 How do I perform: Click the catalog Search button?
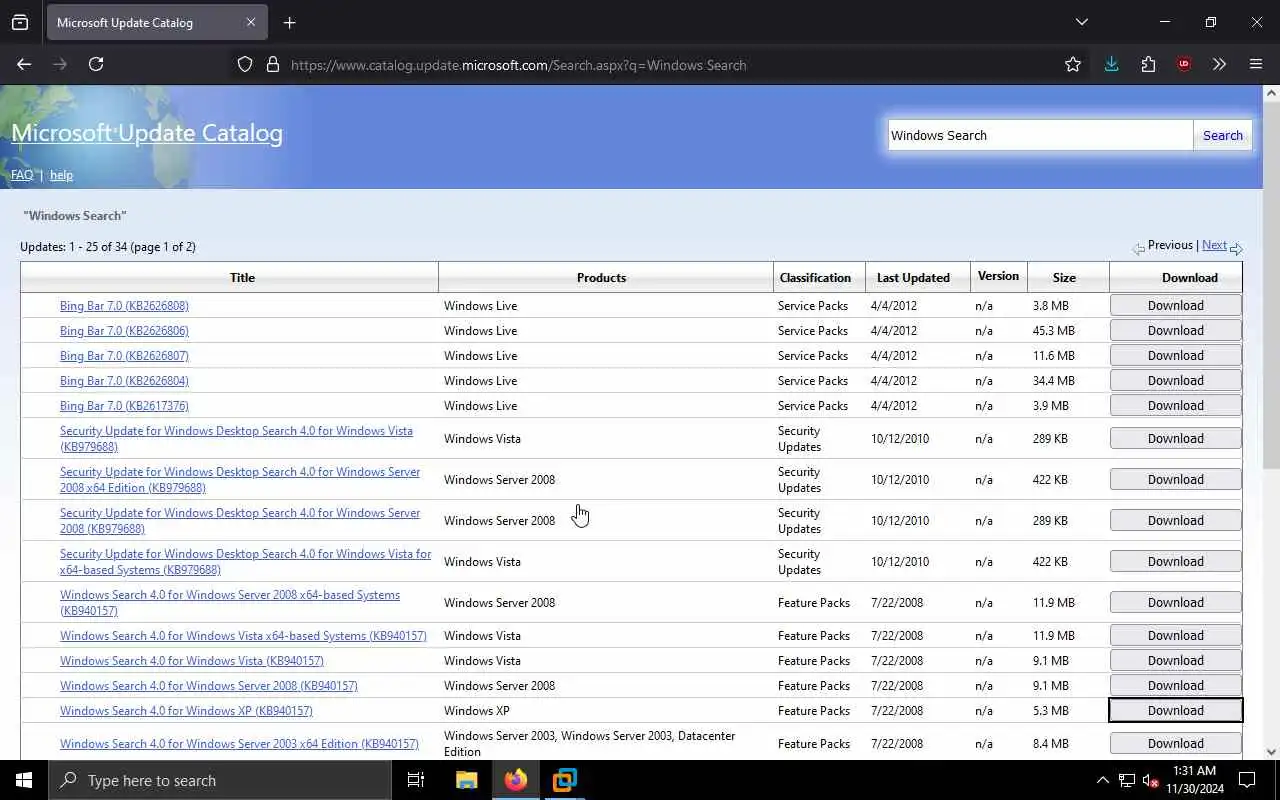click(x=1222, y=135)
